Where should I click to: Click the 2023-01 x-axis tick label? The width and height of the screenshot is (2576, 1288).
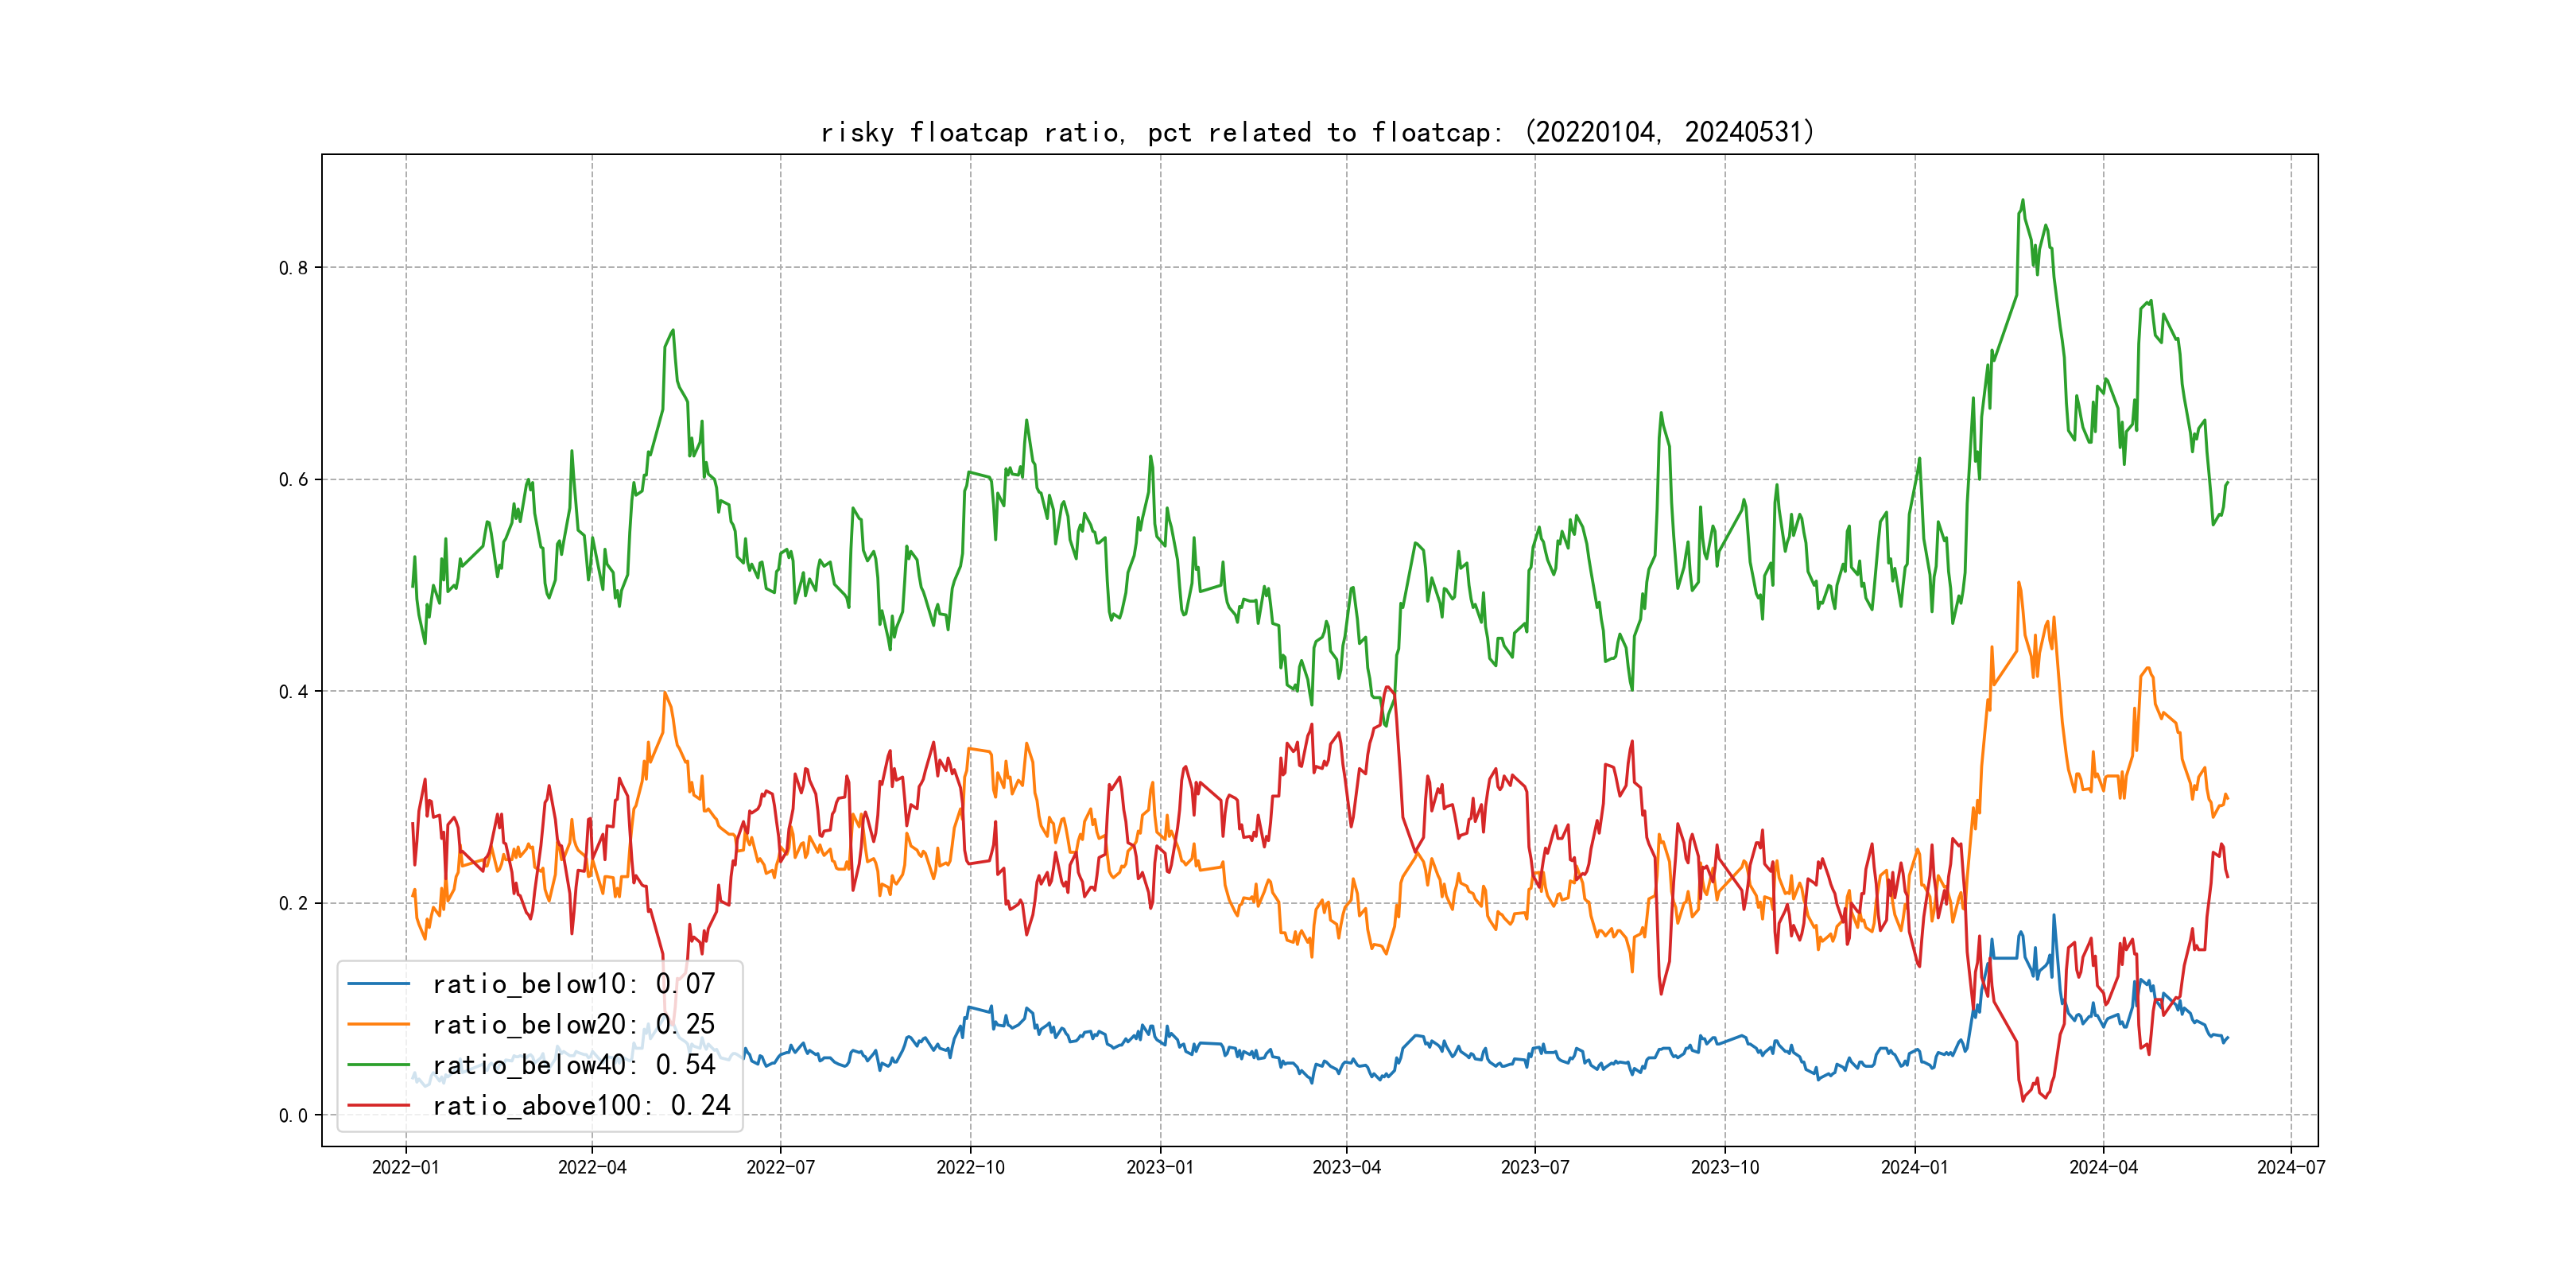(1159, 1167)
